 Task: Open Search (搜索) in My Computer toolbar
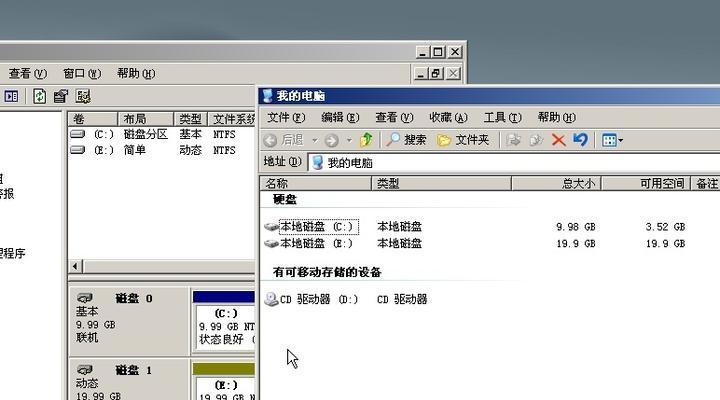tap(406, 140)
